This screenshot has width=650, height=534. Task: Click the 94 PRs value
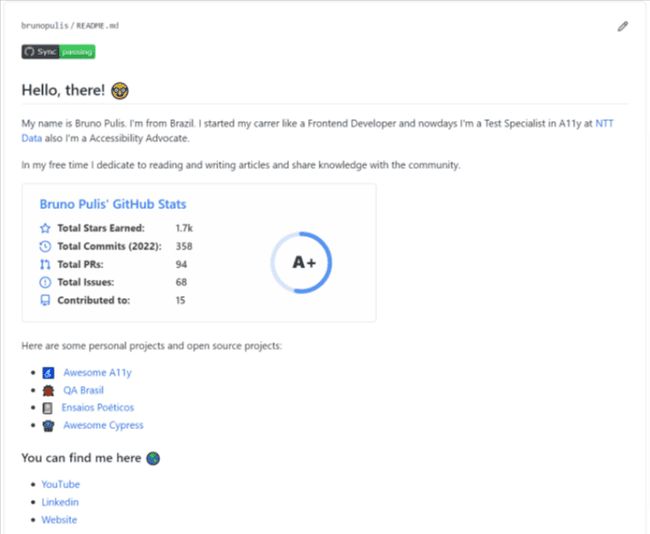pyautogui.click(x=181, y=264)
